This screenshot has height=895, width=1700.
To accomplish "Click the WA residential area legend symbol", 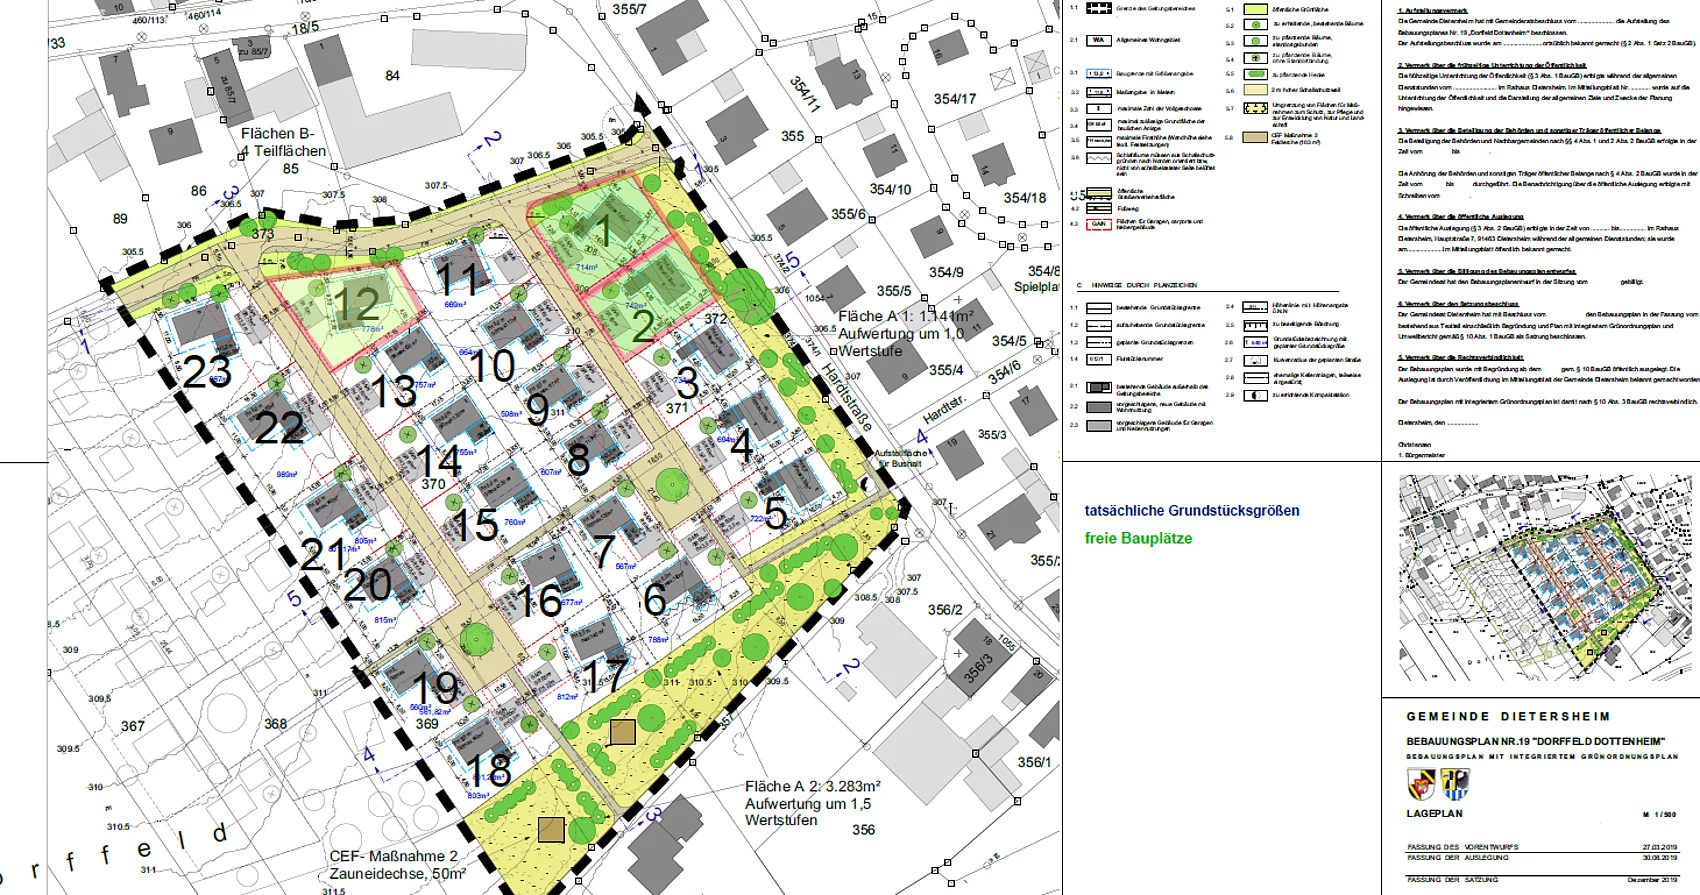I will (x=1099, y=41).
